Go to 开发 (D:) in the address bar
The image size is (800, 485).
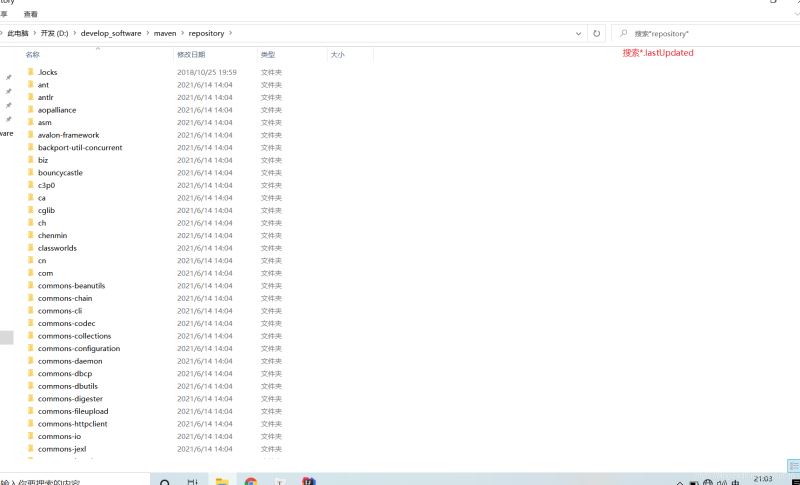tap(55, 33)
